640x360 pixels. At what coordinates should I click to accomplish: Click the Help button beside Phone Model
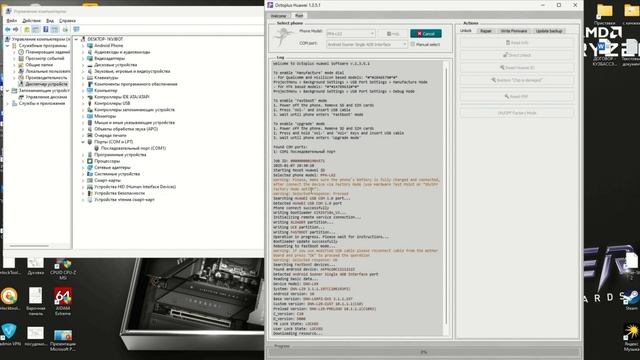click(393, 33)
